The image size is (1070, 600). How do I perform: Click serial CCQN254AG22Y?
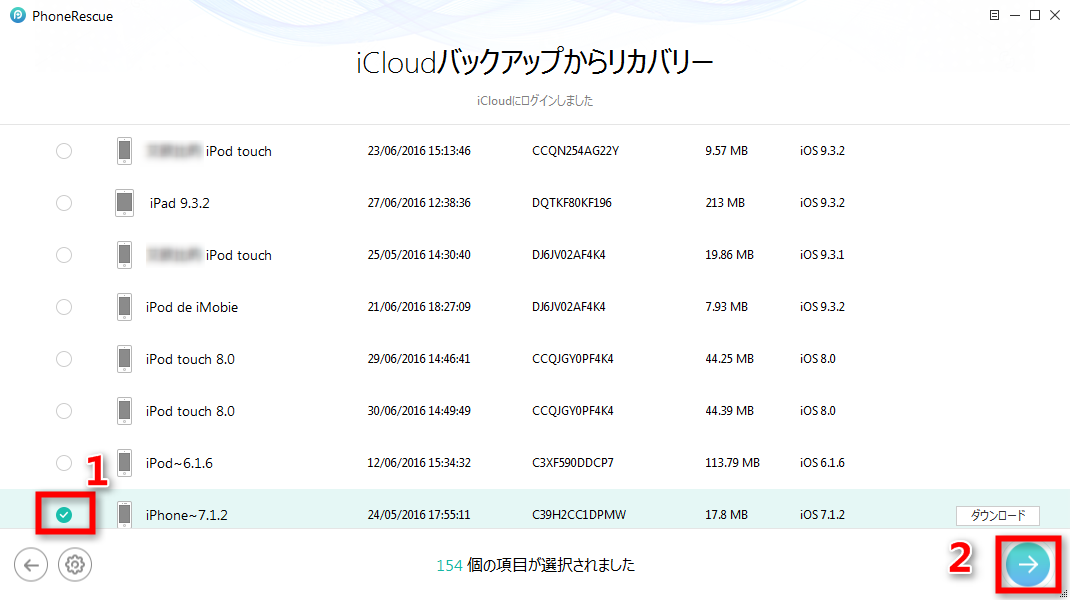click(575, 151)
